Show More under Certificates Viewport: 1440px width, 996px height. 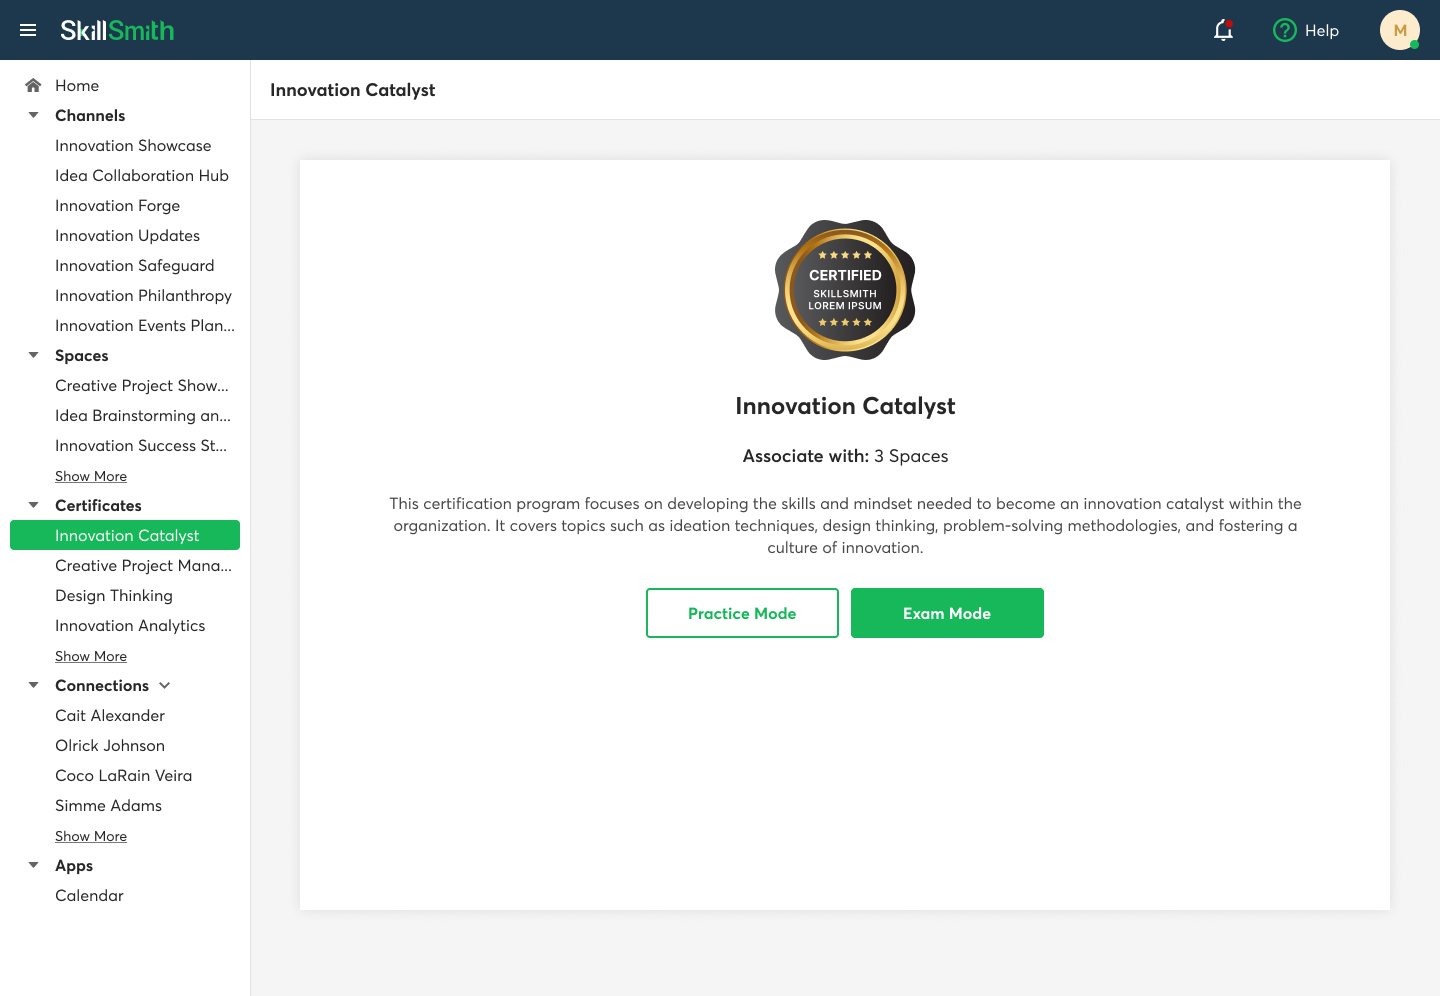click(x=91, y=656)
